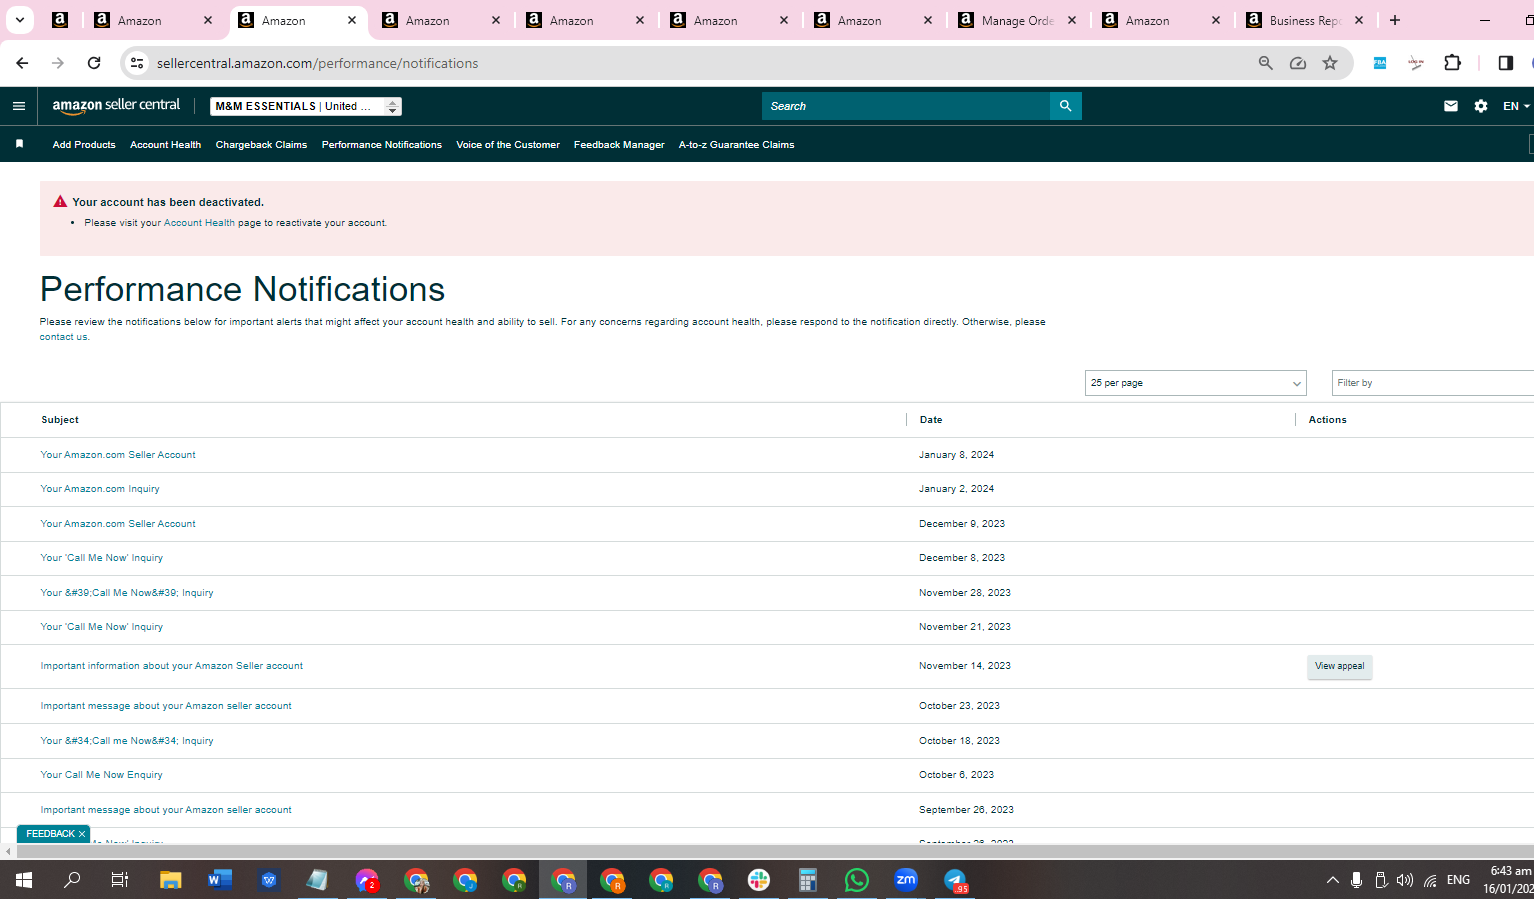Expand the 25 per page dropdown
1534x899 pixels.
coord(1195,383)
